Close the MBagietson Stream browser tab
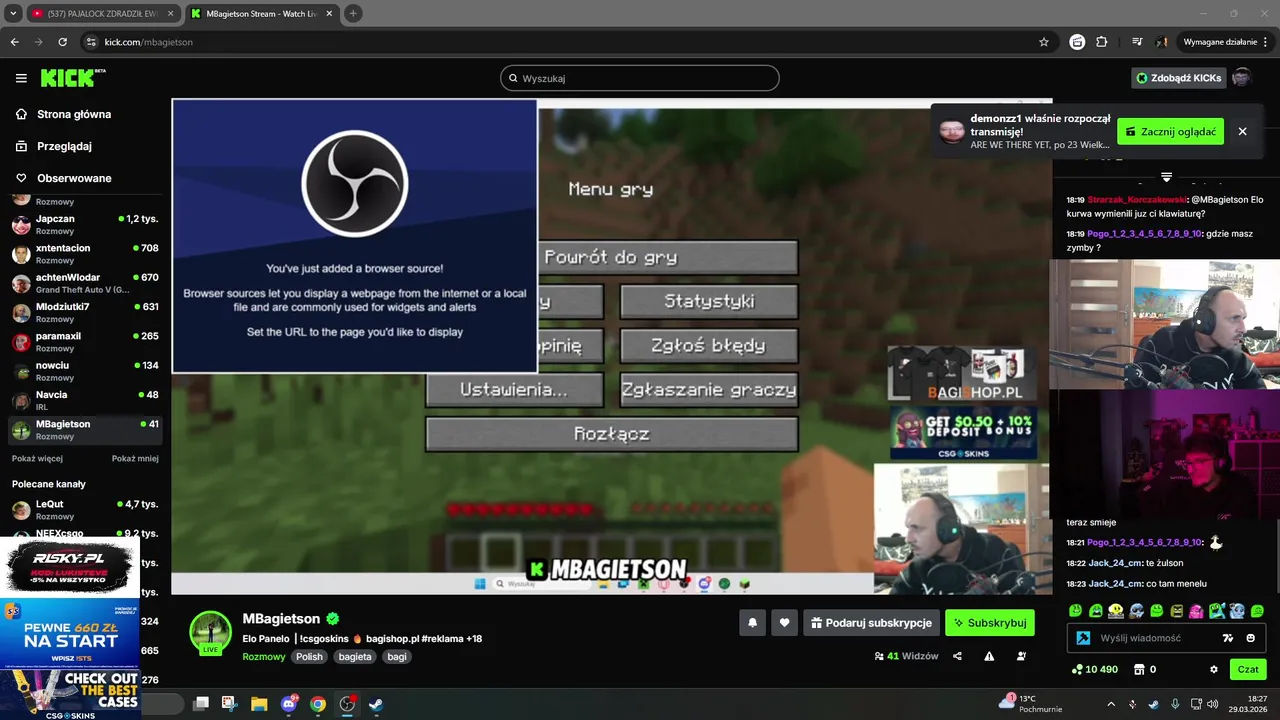Image resolution: width=1280 pixels, height=720 pixels. (x=329, y=13)
